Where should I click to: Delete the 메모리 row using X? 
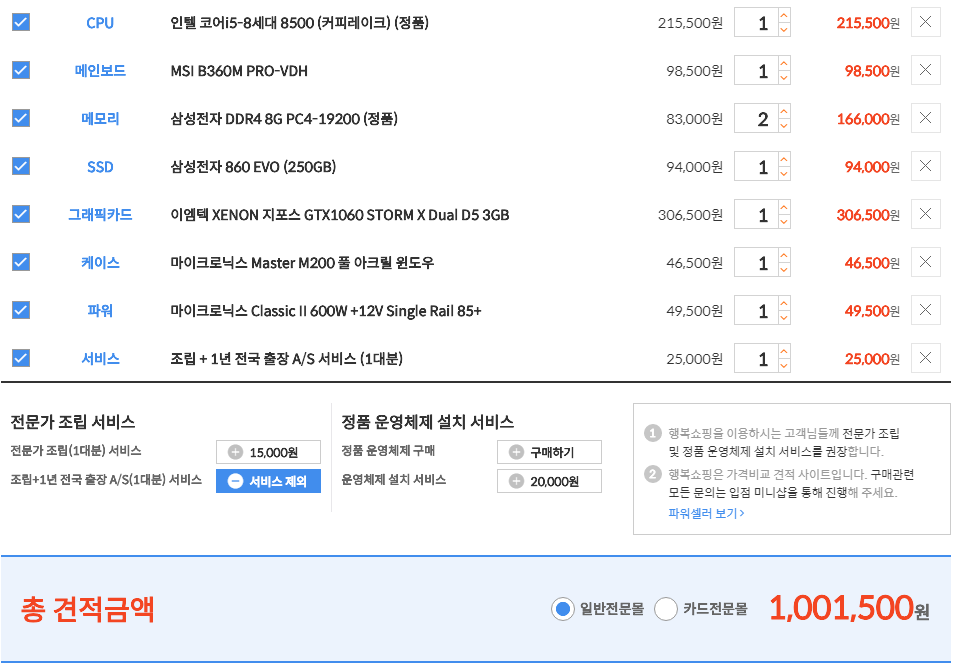tap(925, 118)
